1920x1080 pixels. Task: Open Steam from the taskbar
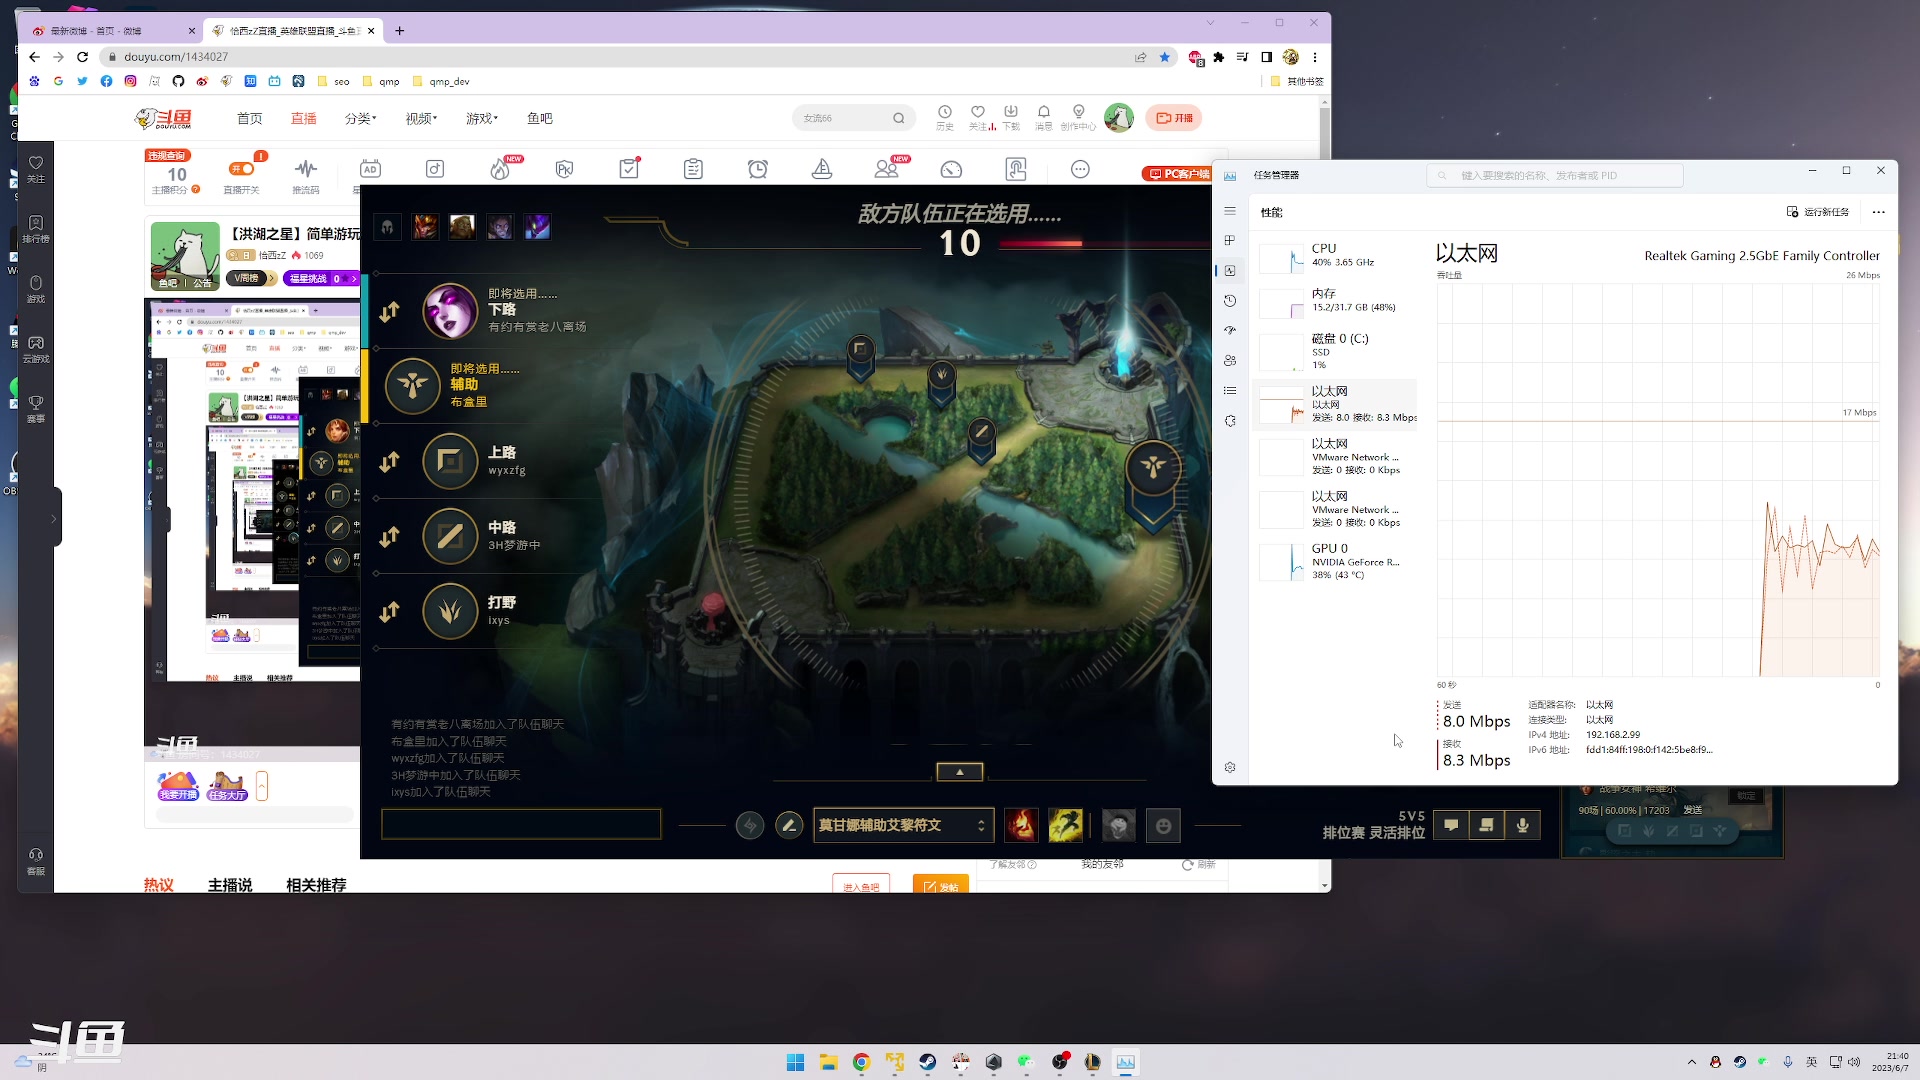928,1062
